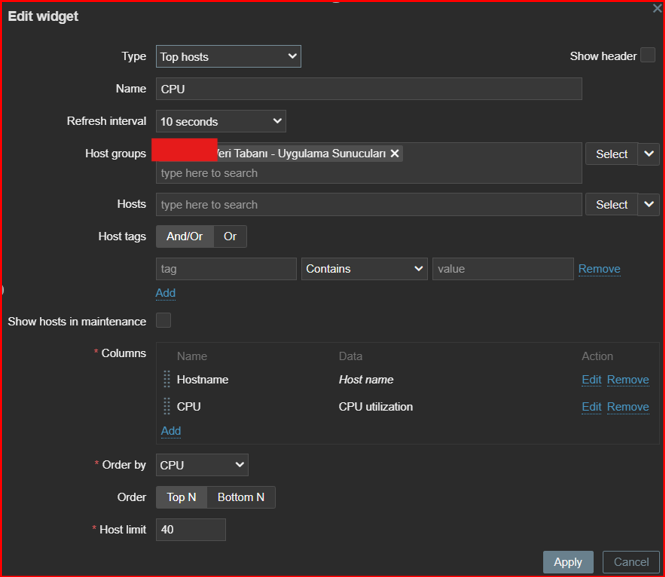
Task: Expand the Hosts Select arrow menu
Action: point(648,204)
